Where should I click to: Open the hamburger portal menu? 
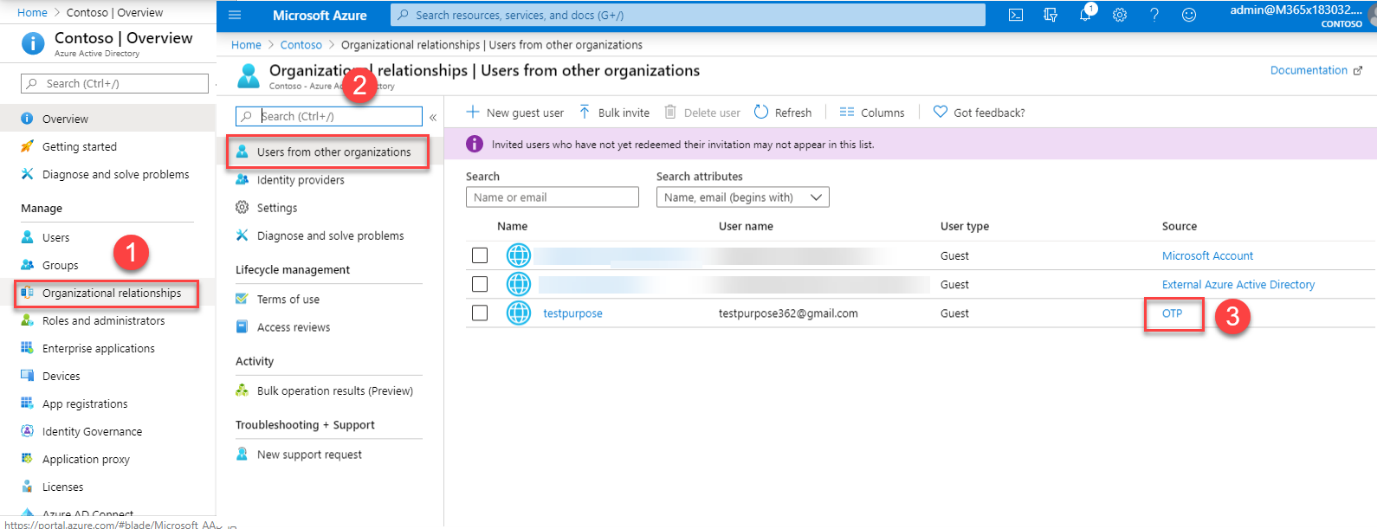pyautogui.click(x=235, y=15)
